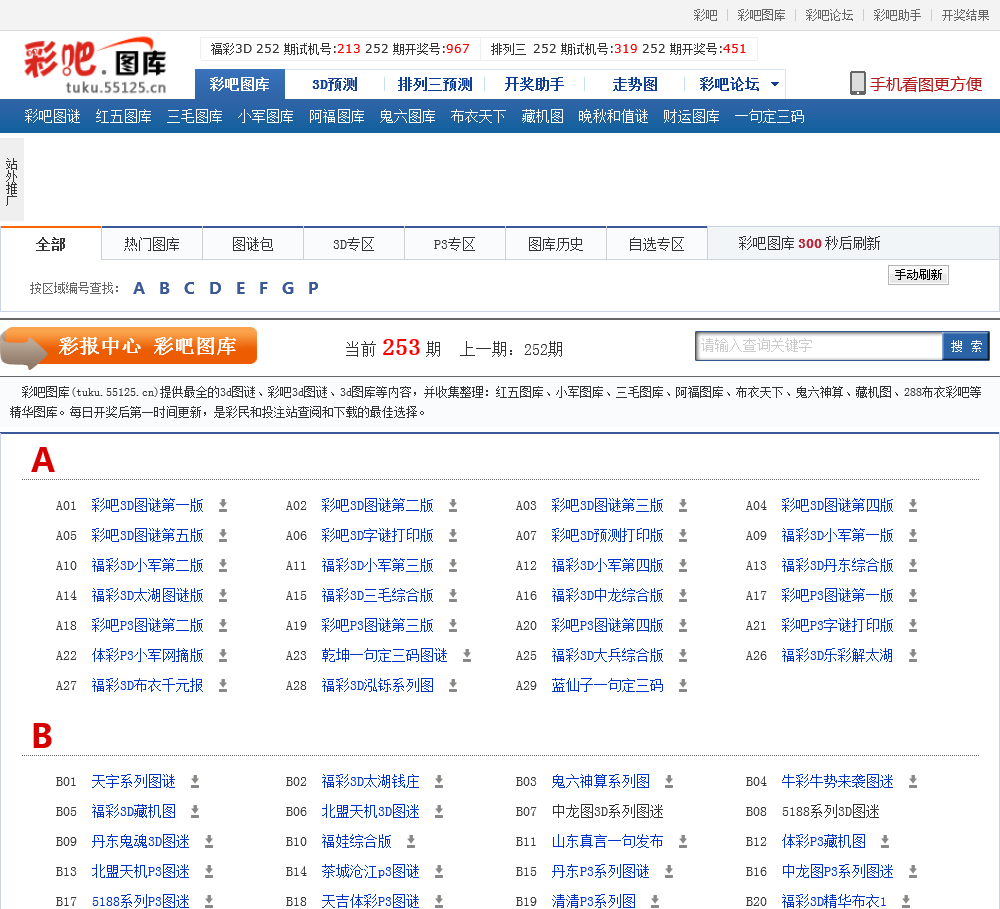
Task: Download 蓝仙子一句定三码 with its icon
Action: click(683, 686)
